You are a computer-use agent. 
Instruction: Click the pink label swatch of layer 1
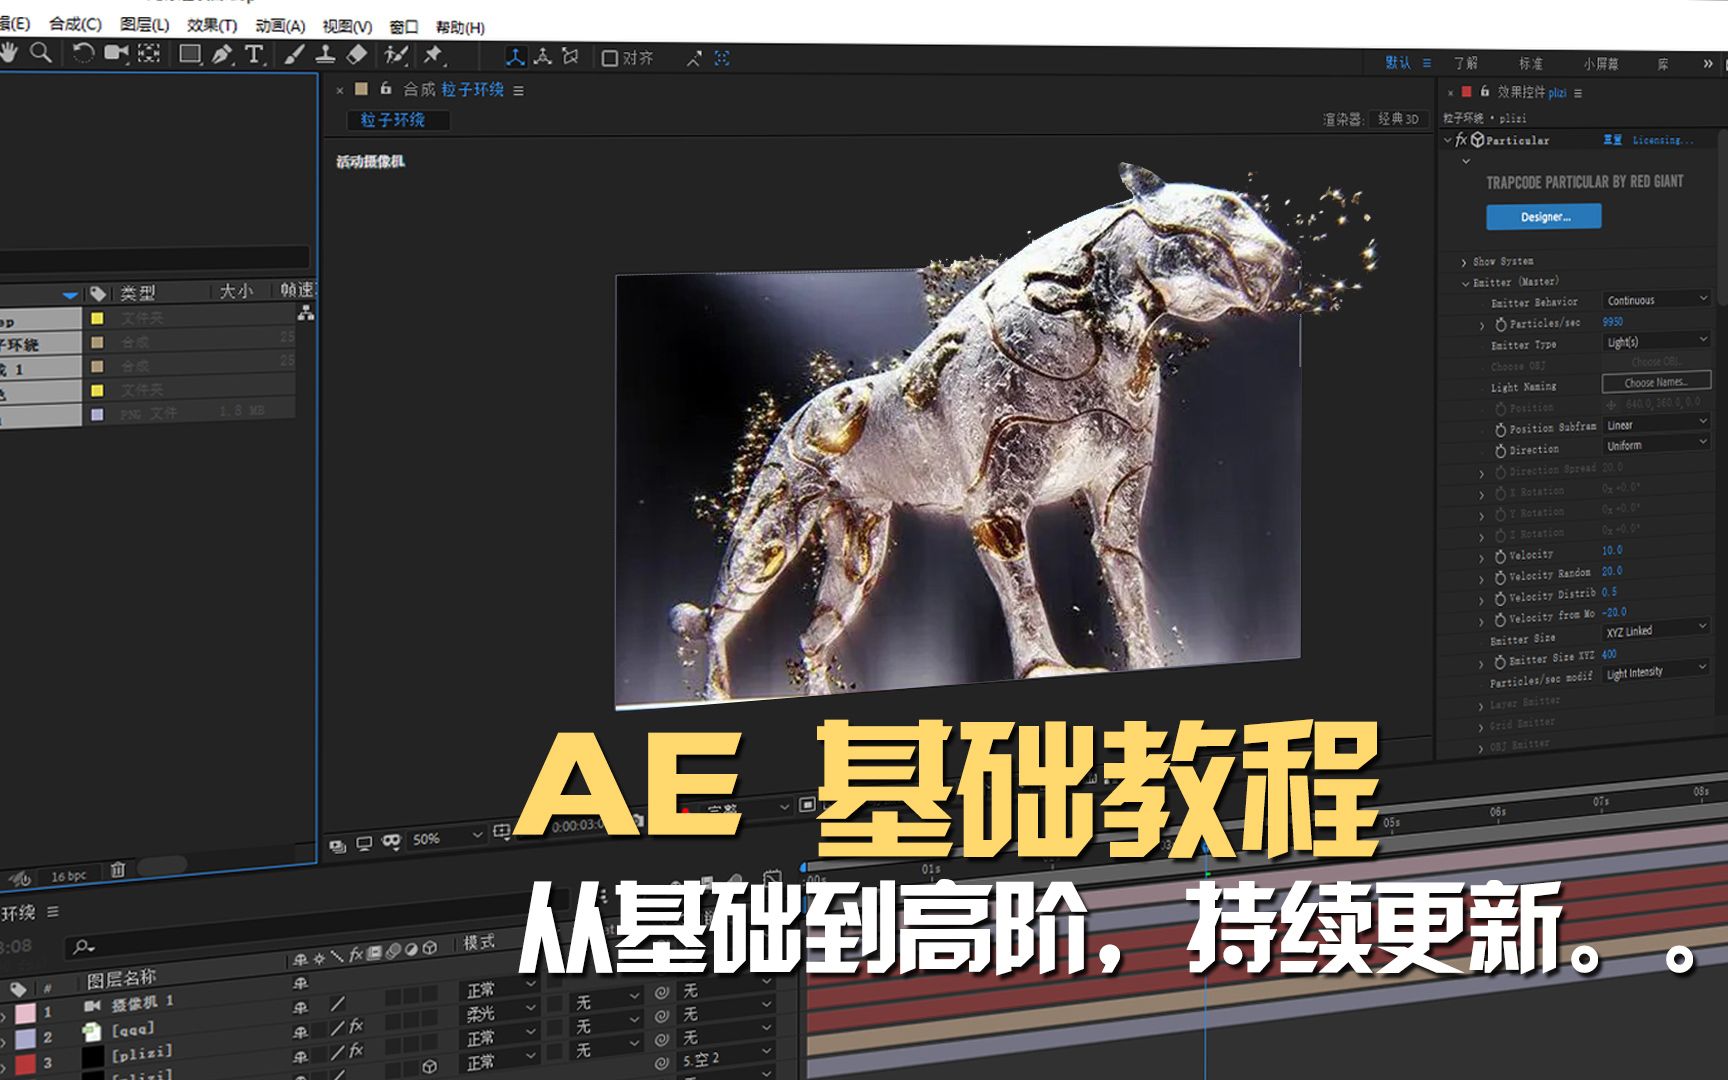click(25, 1012)
